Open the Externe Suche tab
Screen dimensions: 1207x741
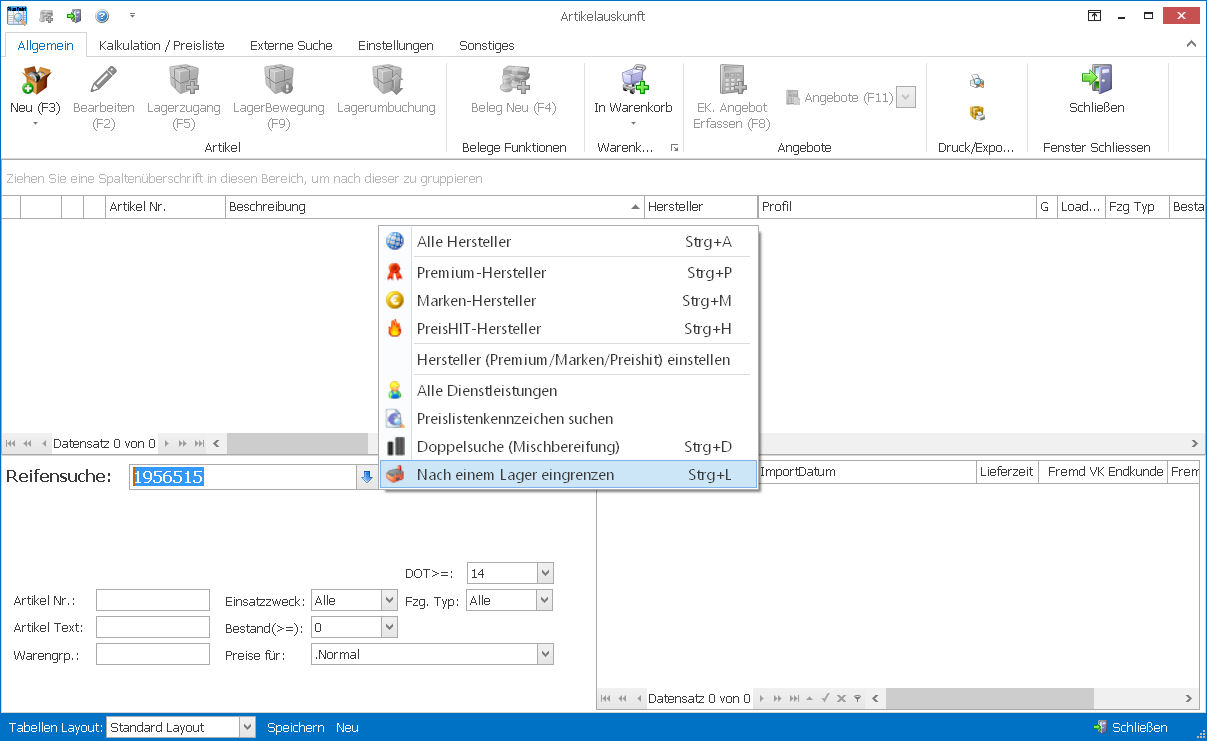(x=291, y=45)
